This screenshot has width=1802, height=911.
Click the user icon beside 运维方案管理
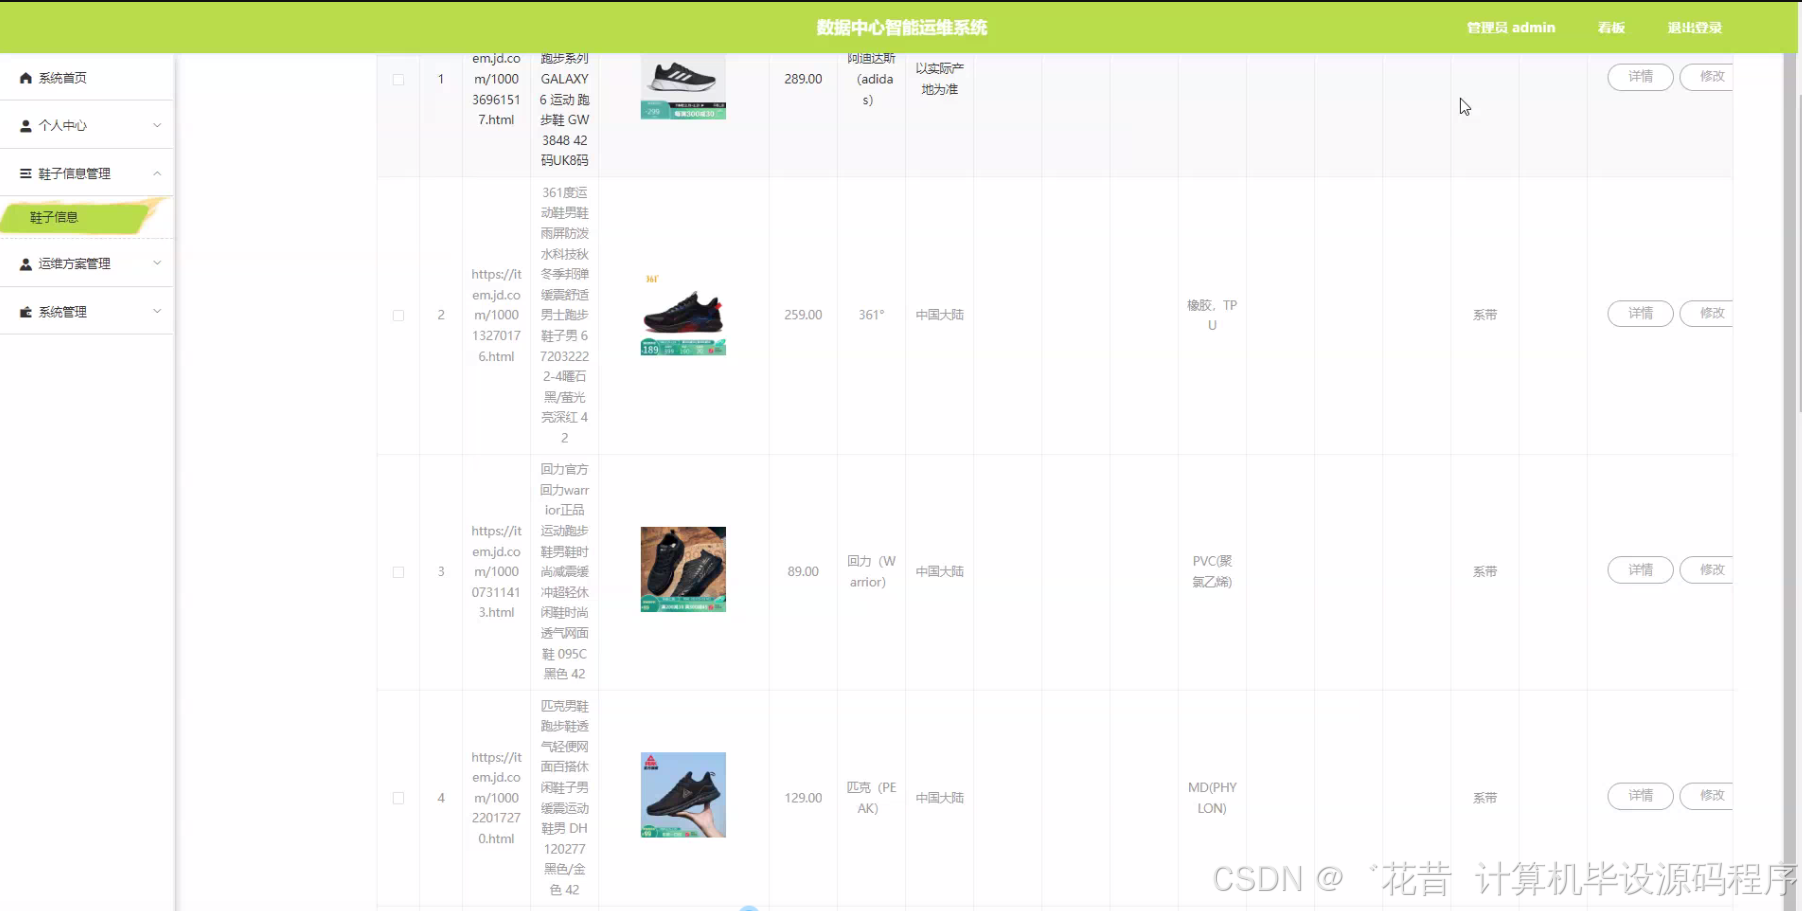[26, 264]
